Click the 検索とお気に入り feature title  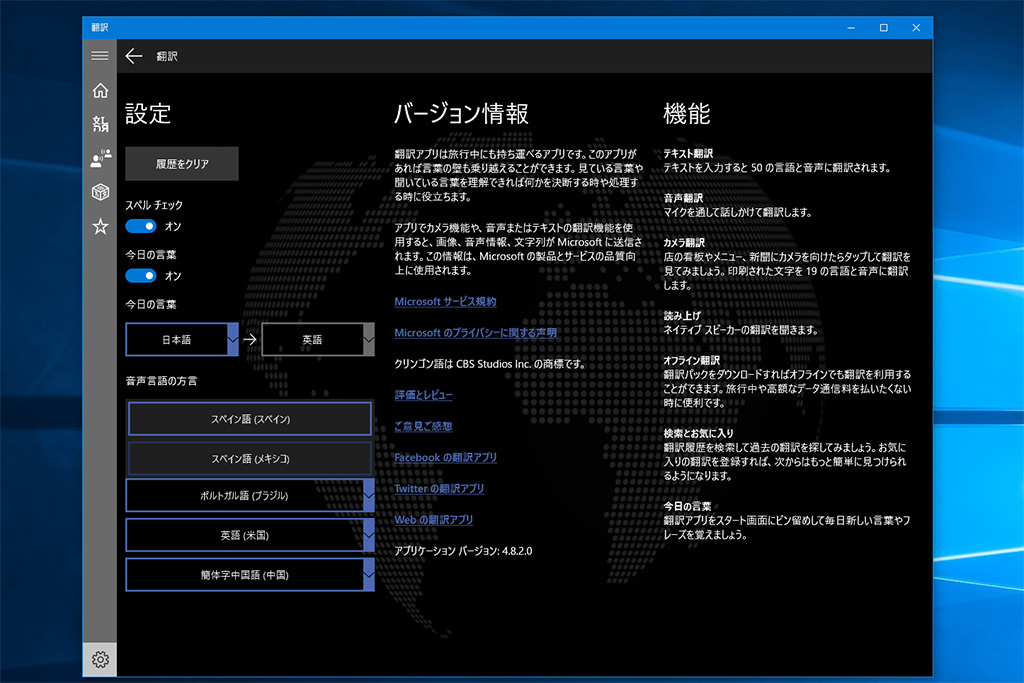tap(698, 433)
